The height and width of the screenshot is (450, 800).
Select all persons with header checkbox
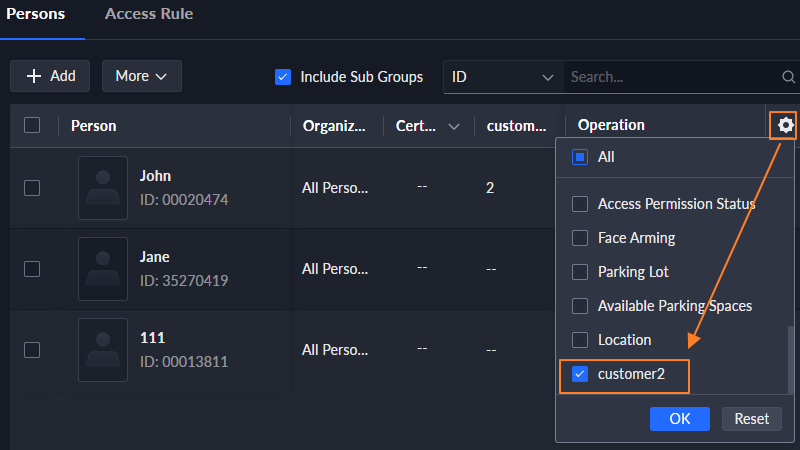(x=32, y=125)
